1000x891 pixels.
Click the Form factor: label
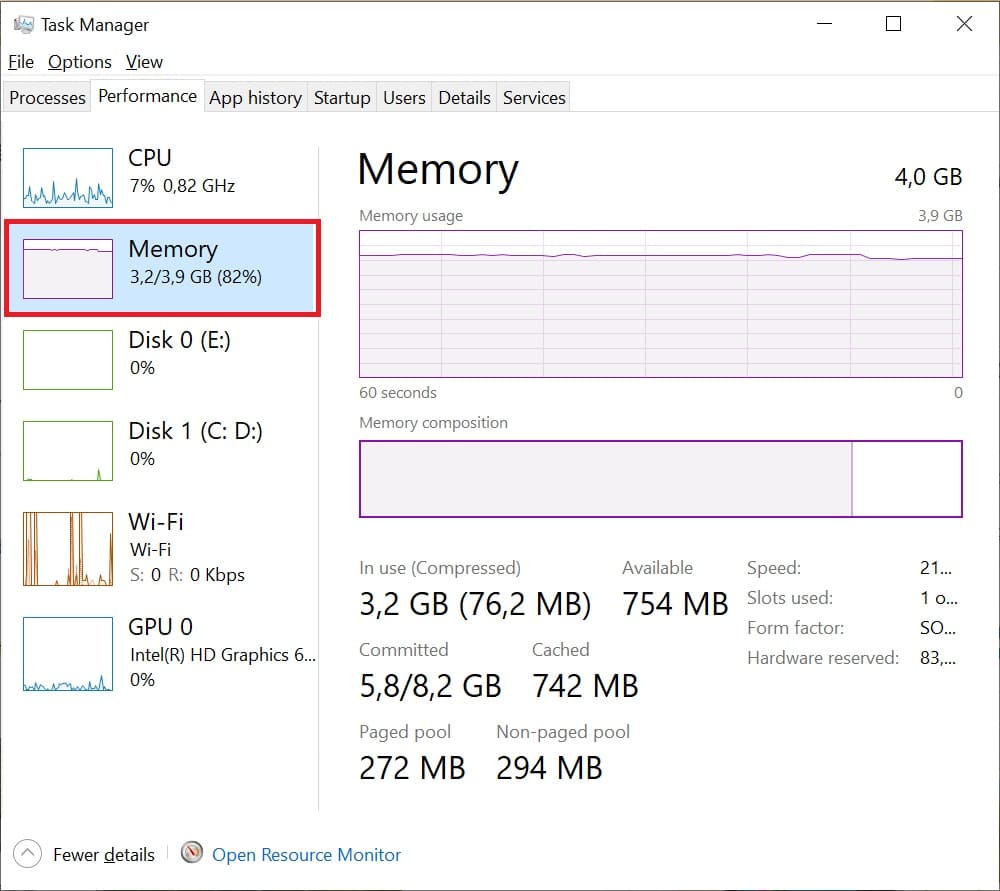[x=796, y=628]
